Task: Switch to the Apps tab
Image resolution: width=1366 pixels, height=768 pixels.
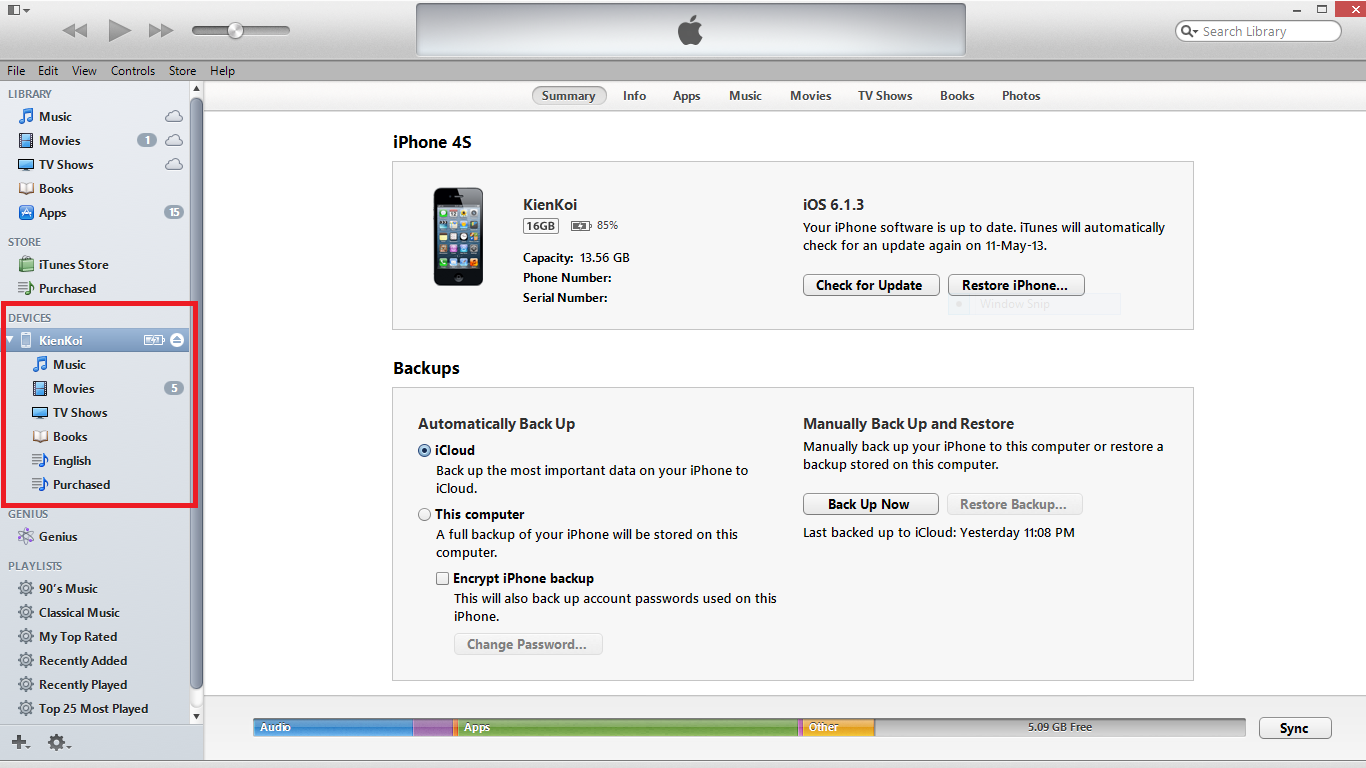Action: pos(686,96)
